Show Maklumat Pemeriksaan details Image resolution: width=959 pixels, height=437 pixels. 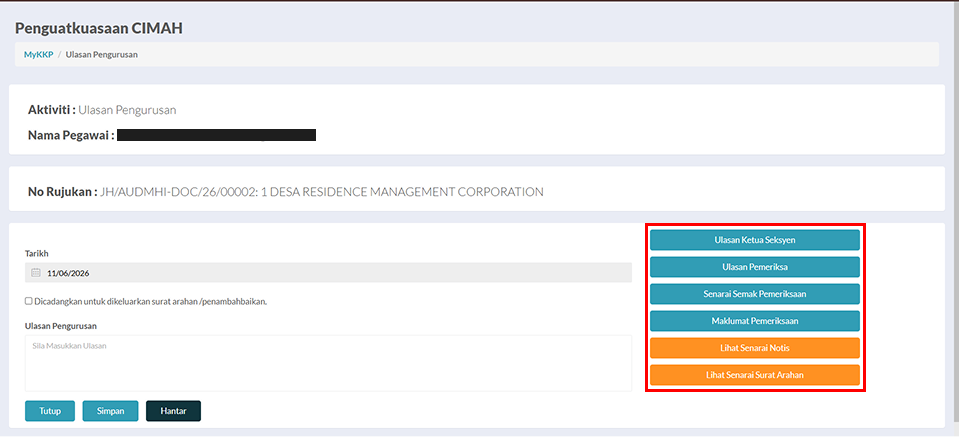[x=755, y=321]
